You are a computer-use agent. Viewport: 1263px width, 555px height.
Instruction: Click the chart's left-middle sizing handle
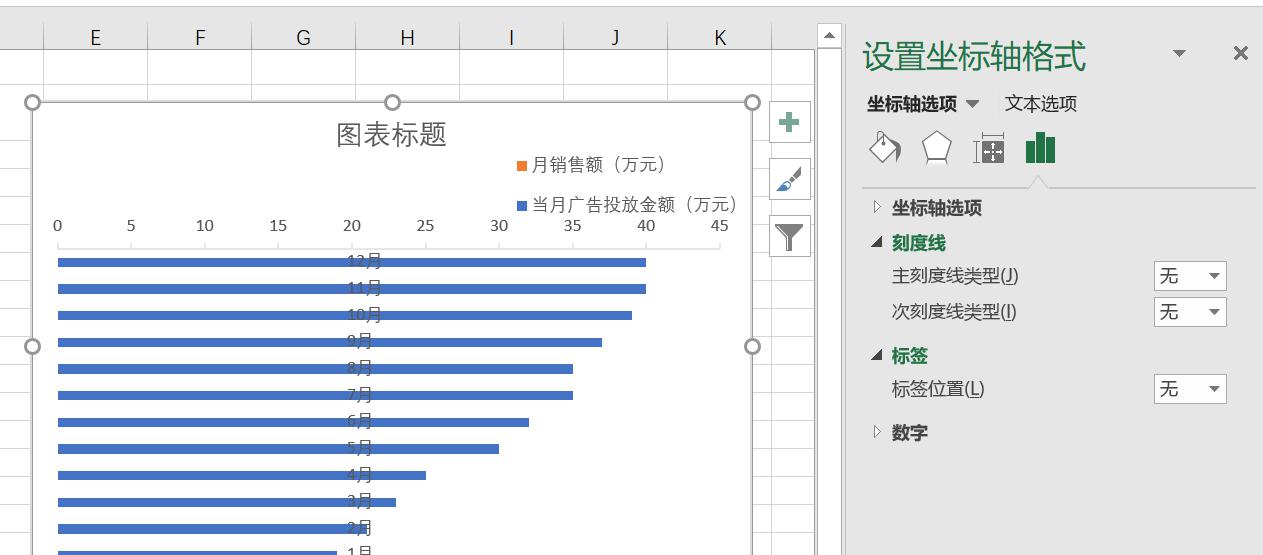32,346
